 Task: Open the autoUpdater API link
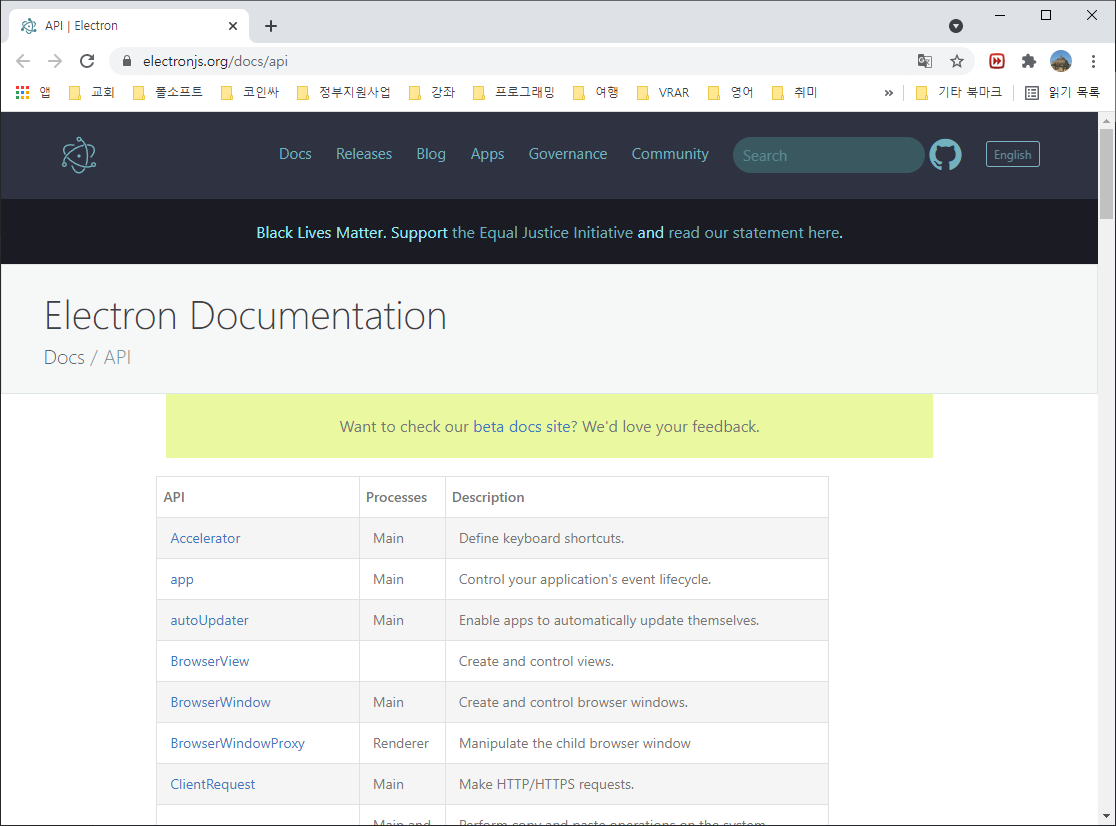pyautogui.click(x=209, y=620)
